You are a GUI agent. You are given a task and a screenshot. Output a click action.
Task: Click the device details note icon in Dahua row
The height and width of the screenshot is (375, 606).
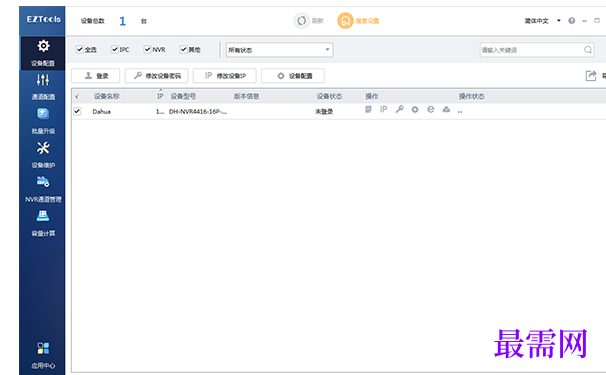[x=368, y=109]
